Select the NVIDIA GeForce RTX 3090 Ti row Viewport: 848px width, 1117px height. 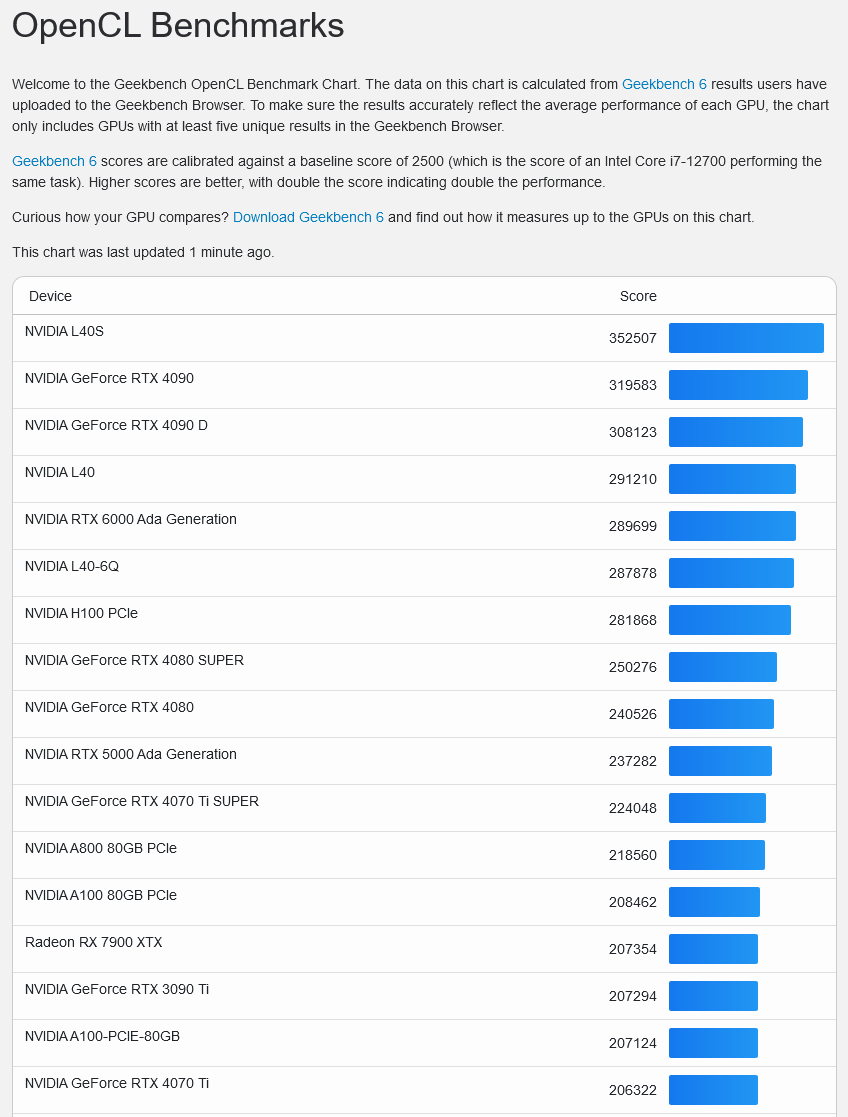point(117,989)
